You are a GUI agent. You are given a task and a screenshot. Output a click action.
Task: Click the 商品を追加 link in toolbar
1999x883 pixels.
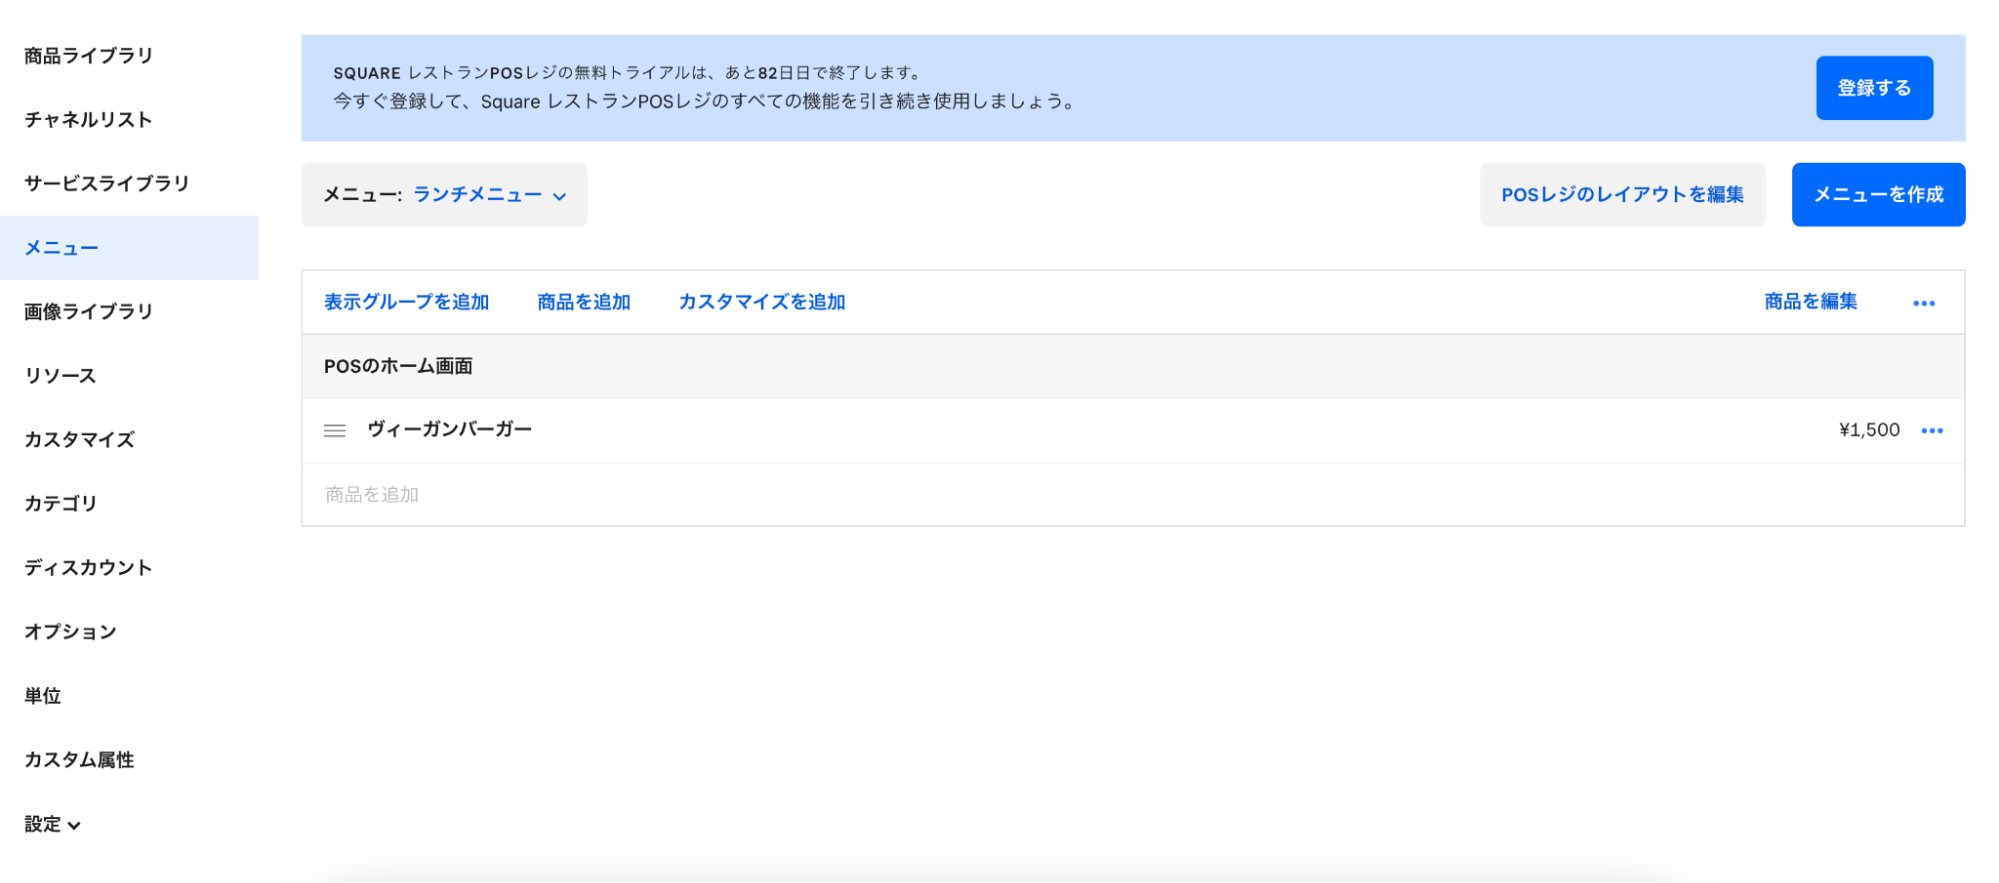pos(584,302)
